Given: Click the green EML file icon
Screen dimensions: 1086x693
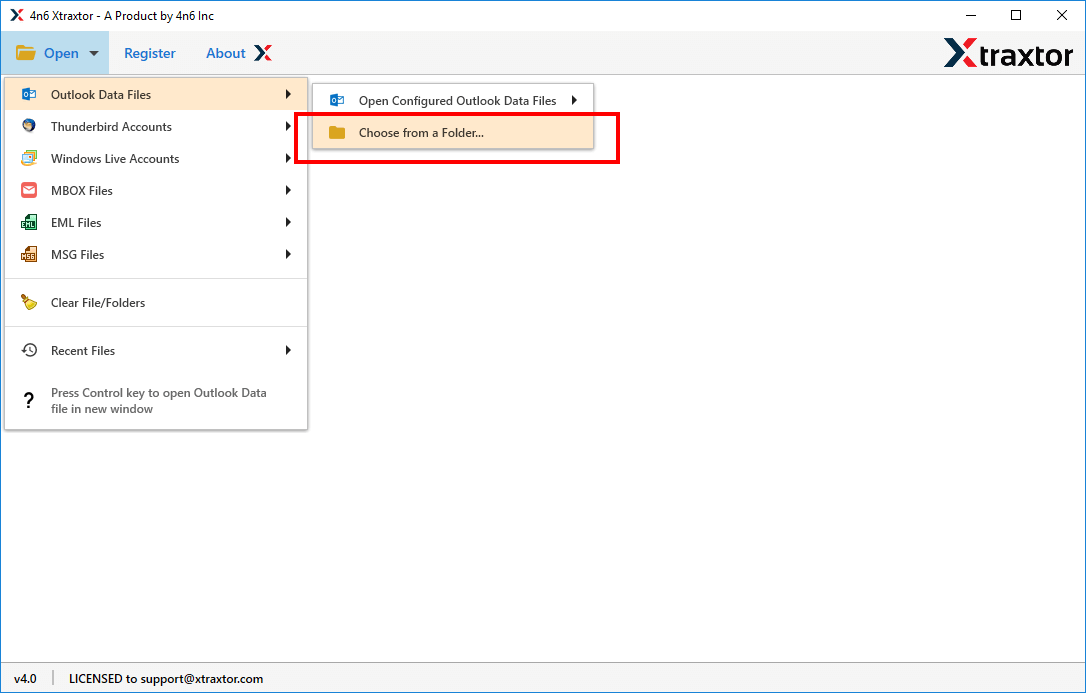Looking at the screenshot, I should click(28, 222).
